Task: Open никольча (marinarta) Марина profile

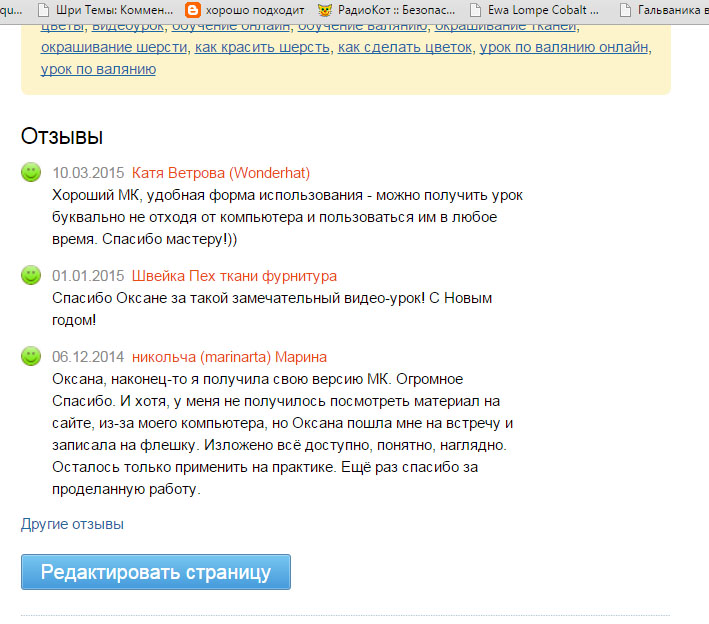Action: click(229, 357)
